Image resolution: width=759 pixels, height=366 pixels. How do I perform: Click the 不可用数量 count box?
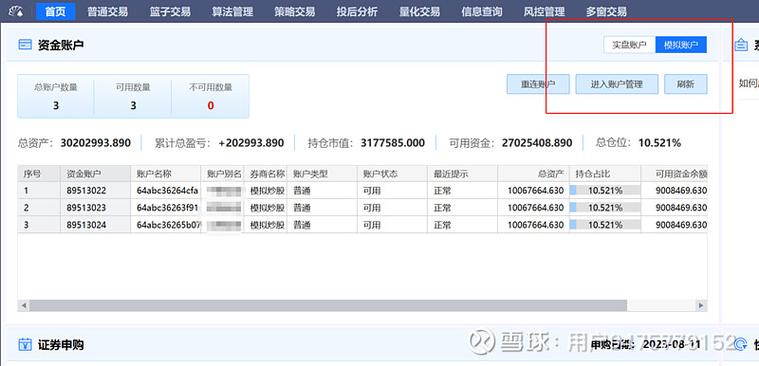211,96
